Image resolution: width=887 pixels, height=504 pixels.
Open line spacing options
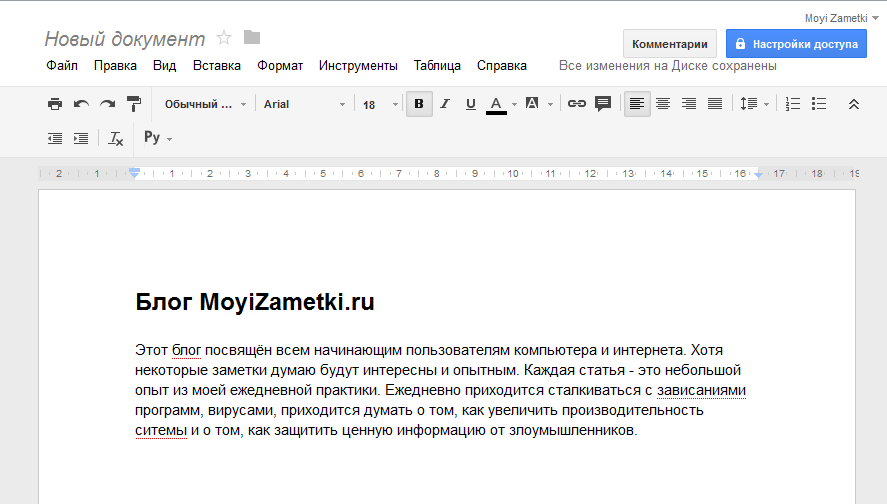point(749,104)
